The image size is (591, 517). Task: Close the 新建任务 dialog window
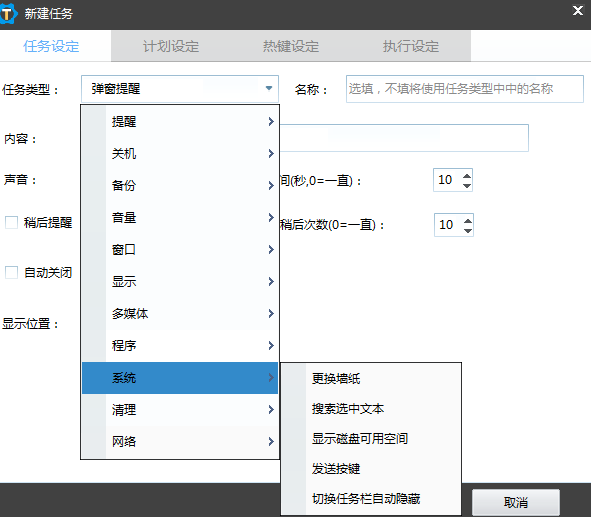(x=578, y=11)
